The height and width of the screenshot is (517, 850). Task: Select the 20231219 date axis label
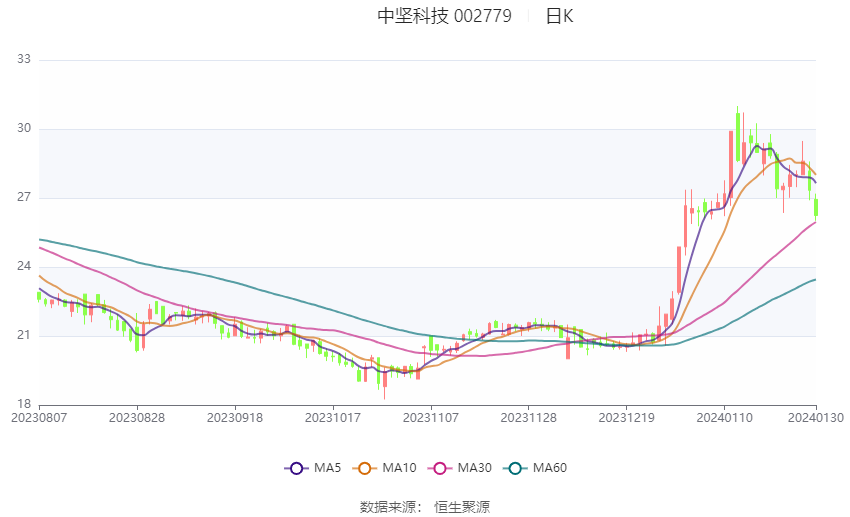pyautogui.click(x=627, y=418)
